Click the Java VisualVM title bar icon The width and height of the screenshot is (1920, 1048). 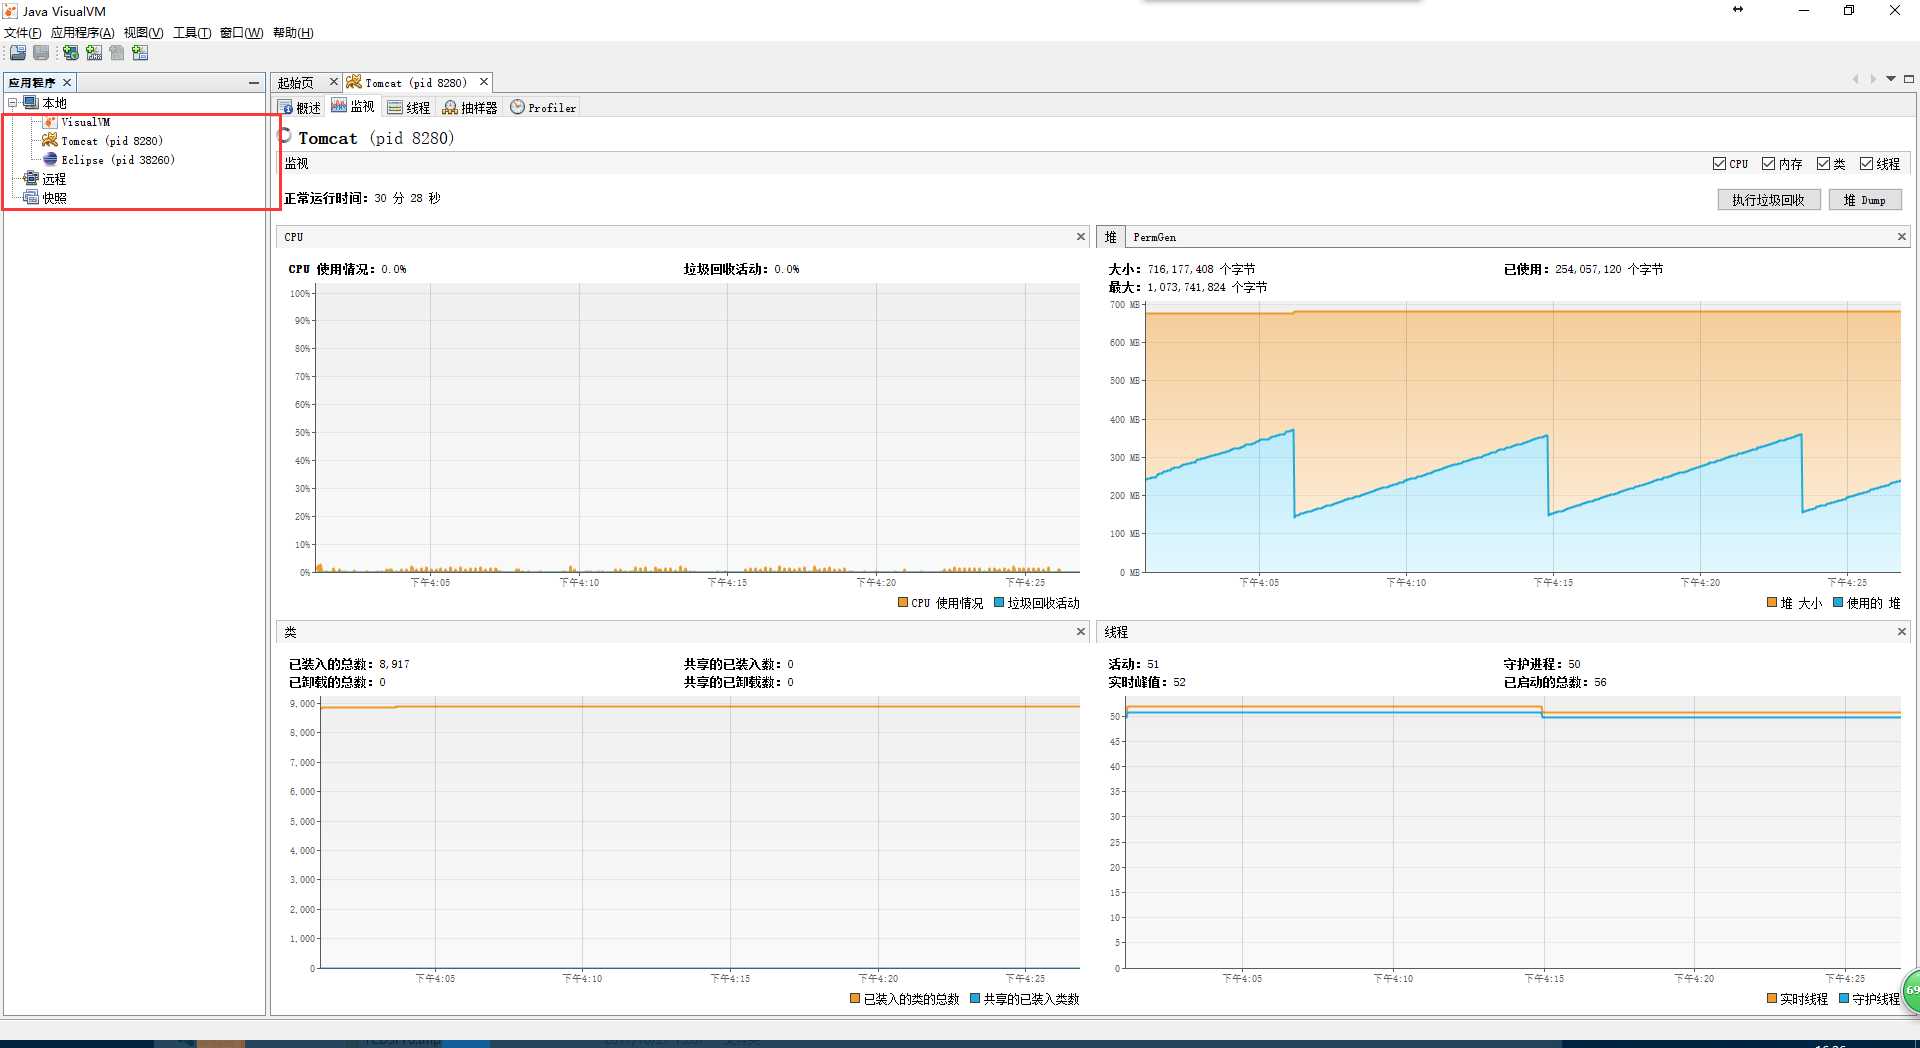[10, 11]
